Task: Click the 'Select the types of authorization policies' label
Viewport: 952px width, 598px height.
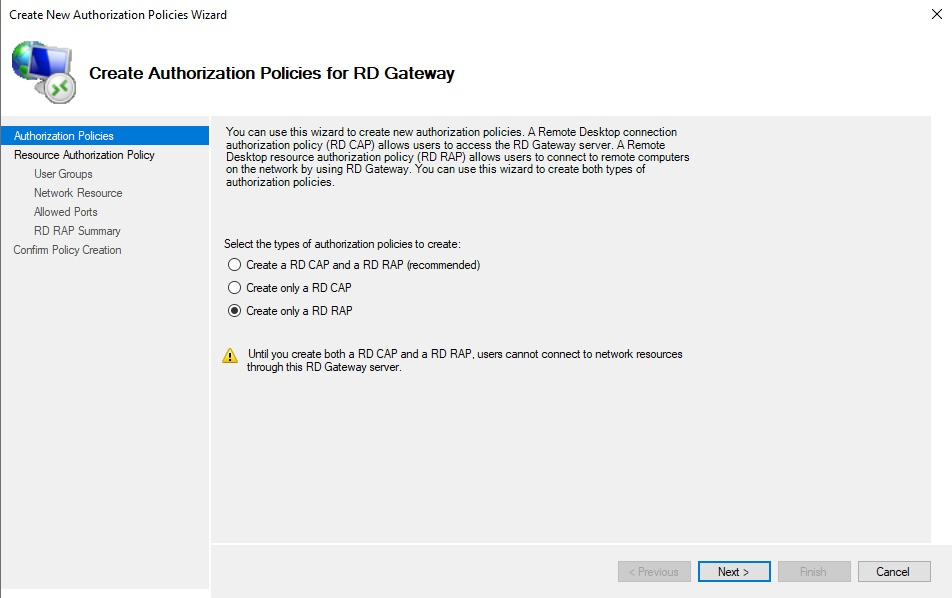Action: tap(342, 244)
